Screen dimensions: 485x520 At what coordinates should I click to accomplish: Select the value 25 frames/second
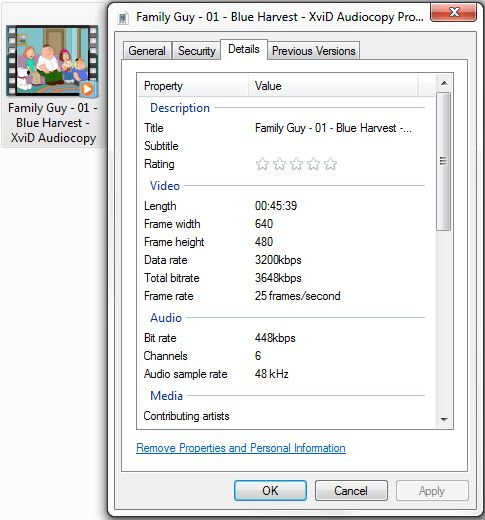tap(298, 296)
